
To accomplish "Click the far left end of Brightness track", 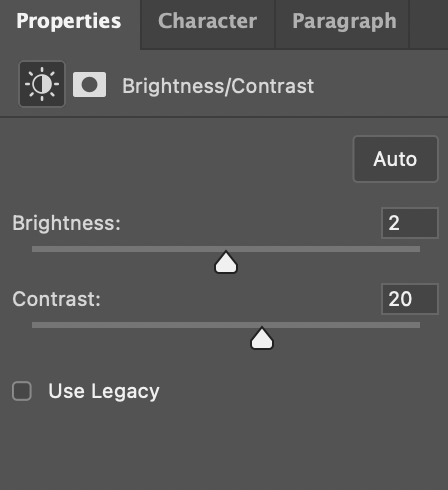I will point(34,249).
